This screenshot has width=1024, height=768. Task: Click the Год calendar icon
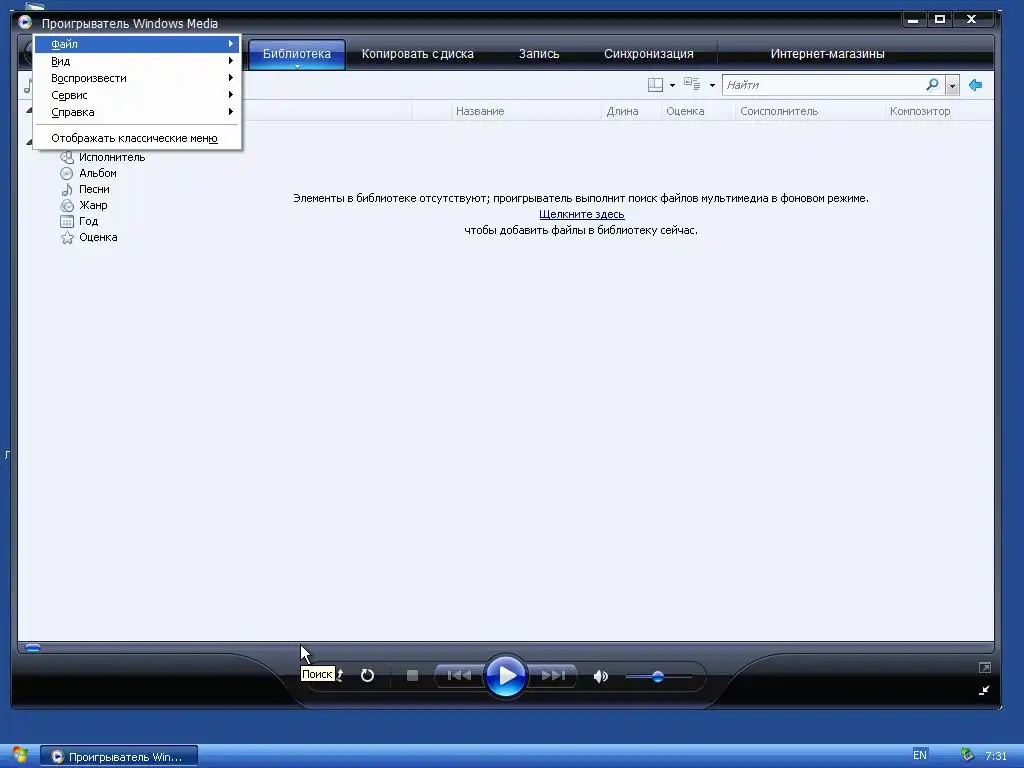pos(67,221)
